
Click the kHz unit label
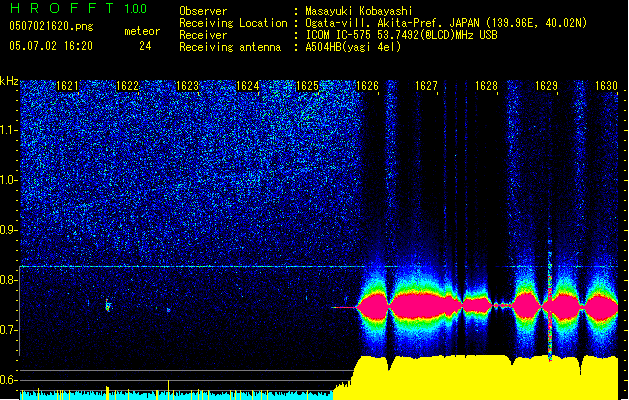click(9, 81)
